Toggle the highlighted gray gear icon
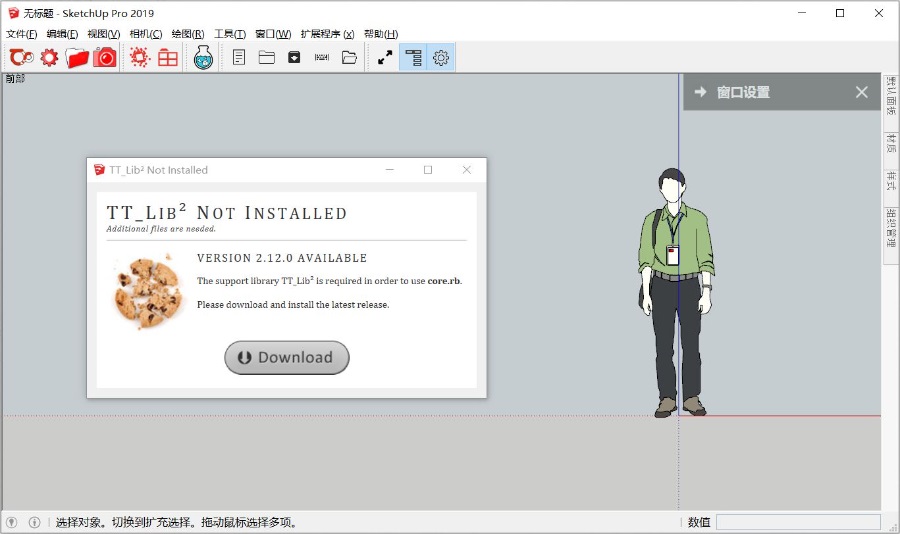900x534 pixels. click(x=441, y=57)
